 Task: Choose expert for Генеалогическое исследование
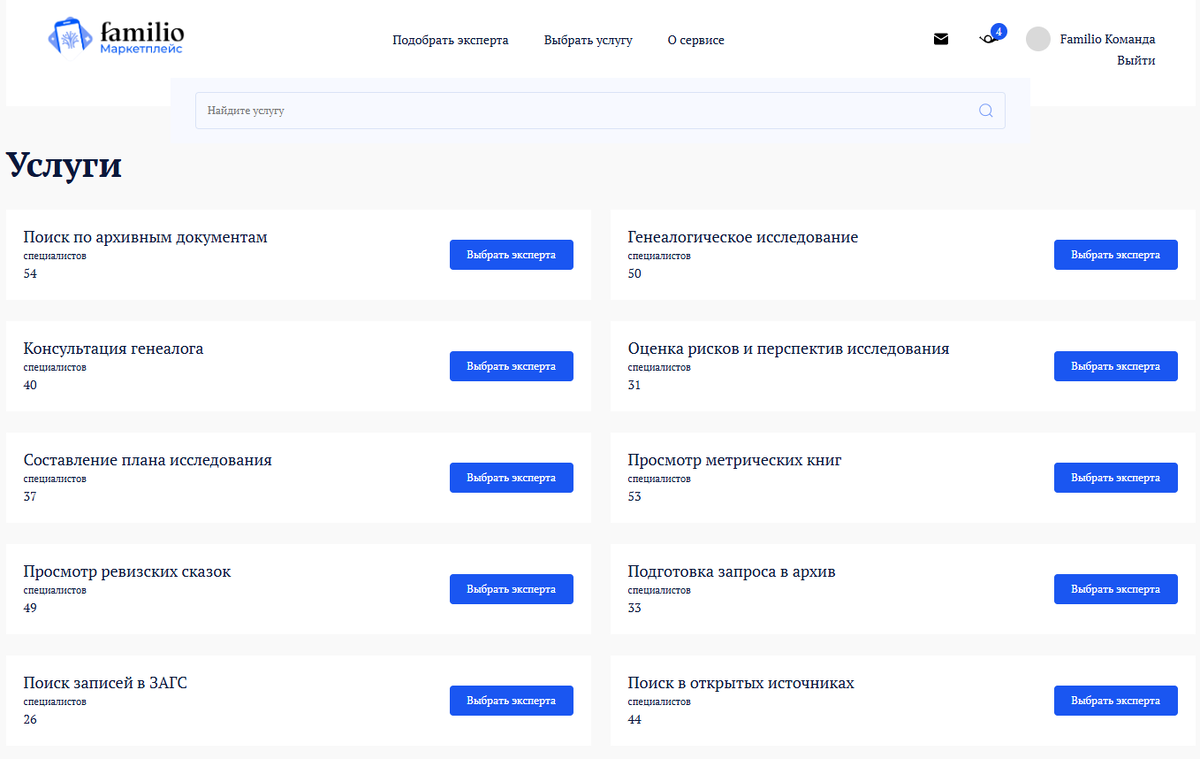pyautogui.click(x=1115, y=254)
